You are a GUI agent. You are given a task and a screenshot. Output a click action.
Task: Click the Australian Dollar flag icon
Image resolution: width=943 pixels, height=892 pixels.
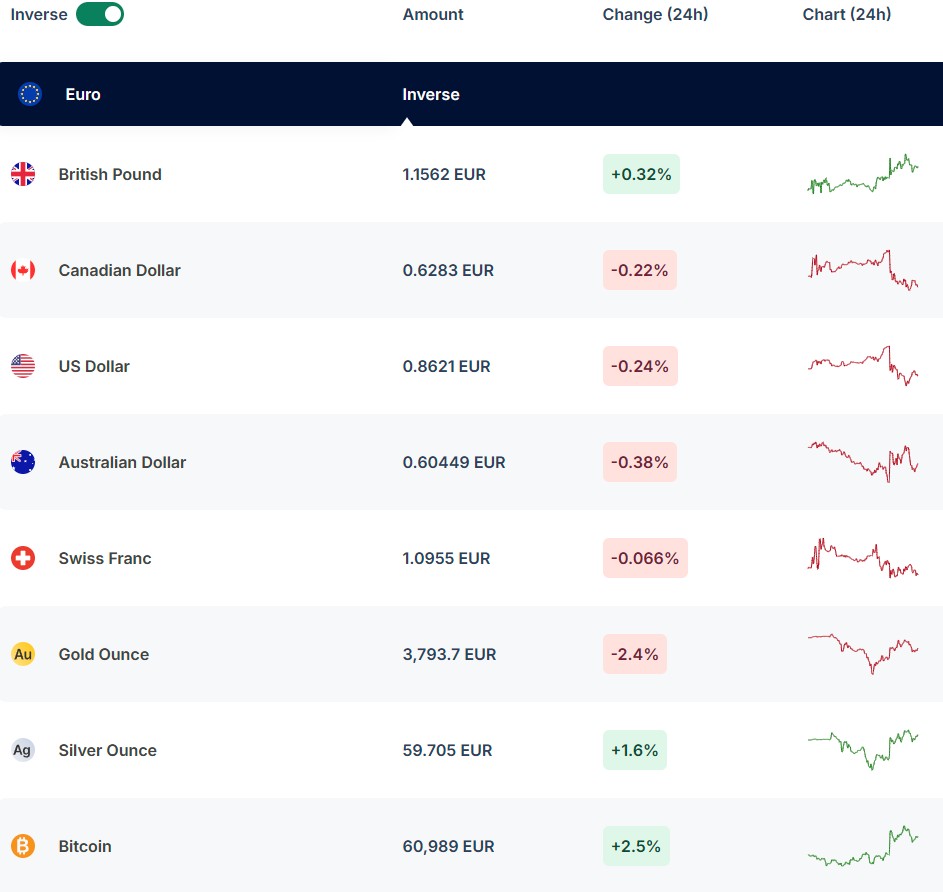[x=23, y=462]
